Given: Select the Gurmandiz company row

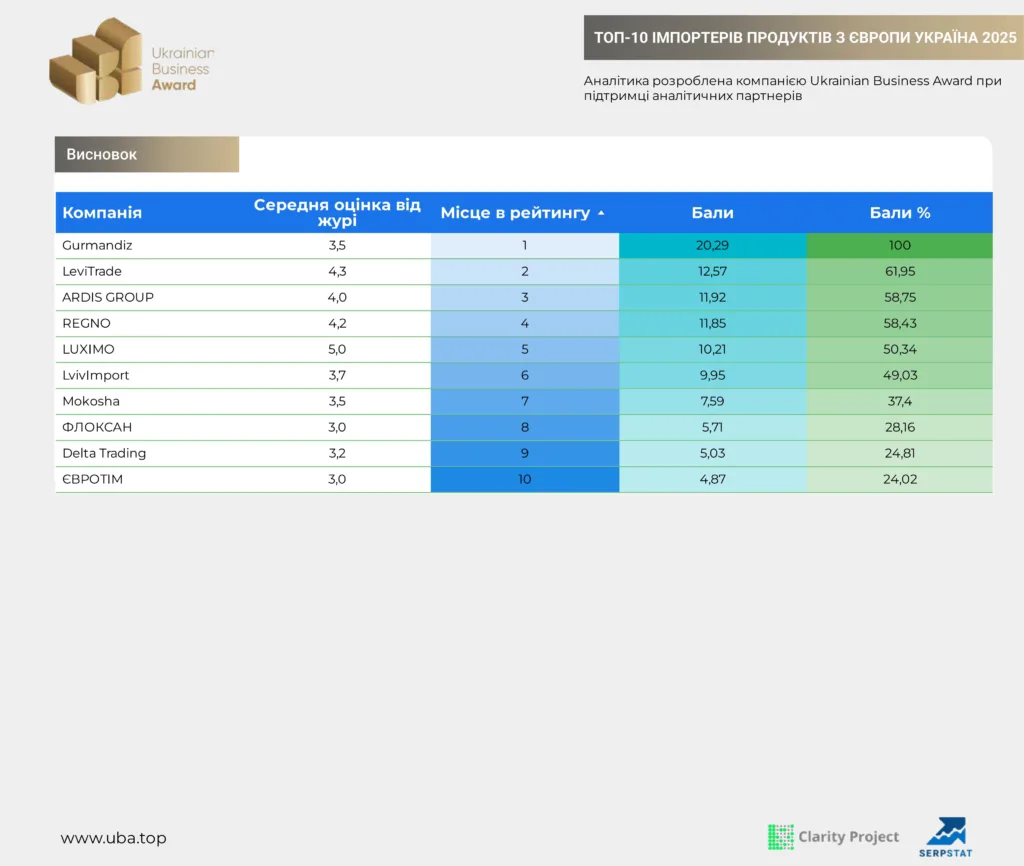Looking at the screenshot, I should (x=524, y=246).
